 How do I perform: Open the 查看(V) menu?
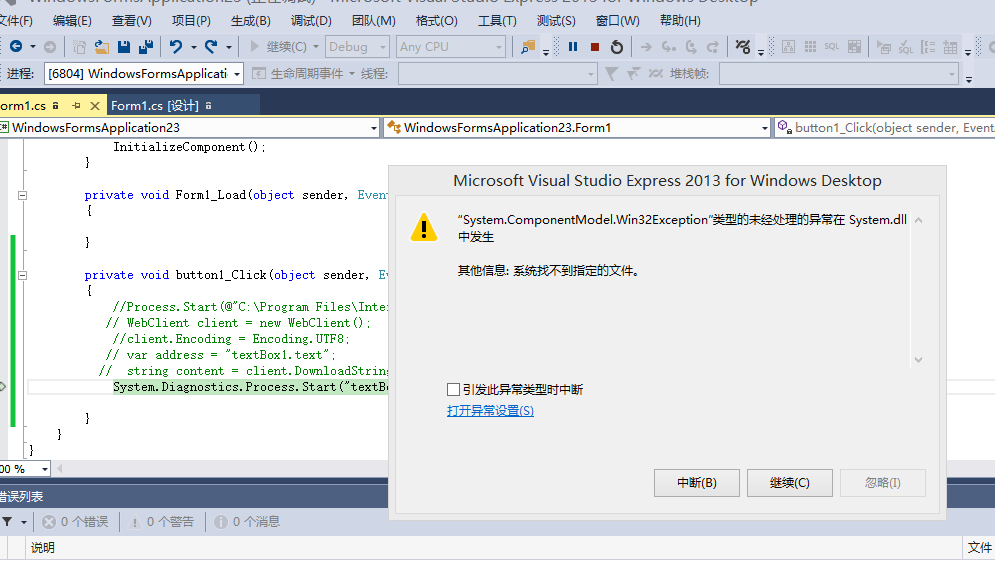click(x=131, y=21)
